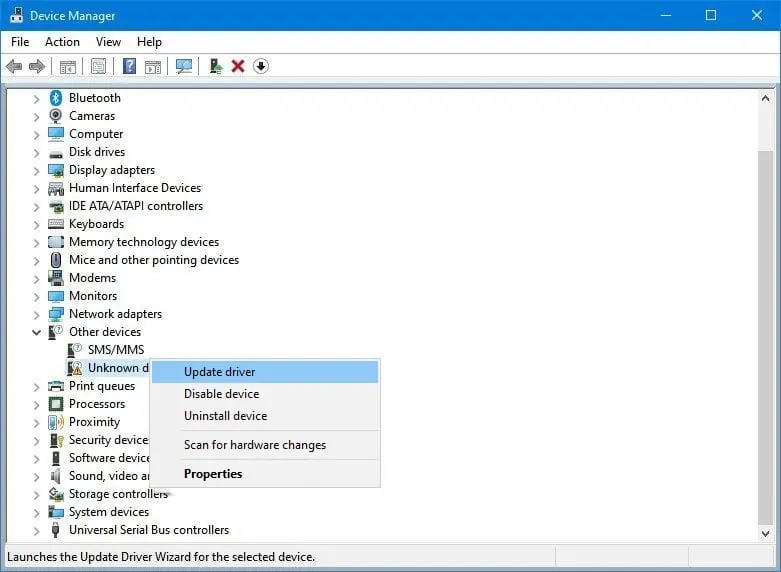781x572 pixels.
Task: Click the Forward arrow toolbar icon
Action: pos(37,66)
